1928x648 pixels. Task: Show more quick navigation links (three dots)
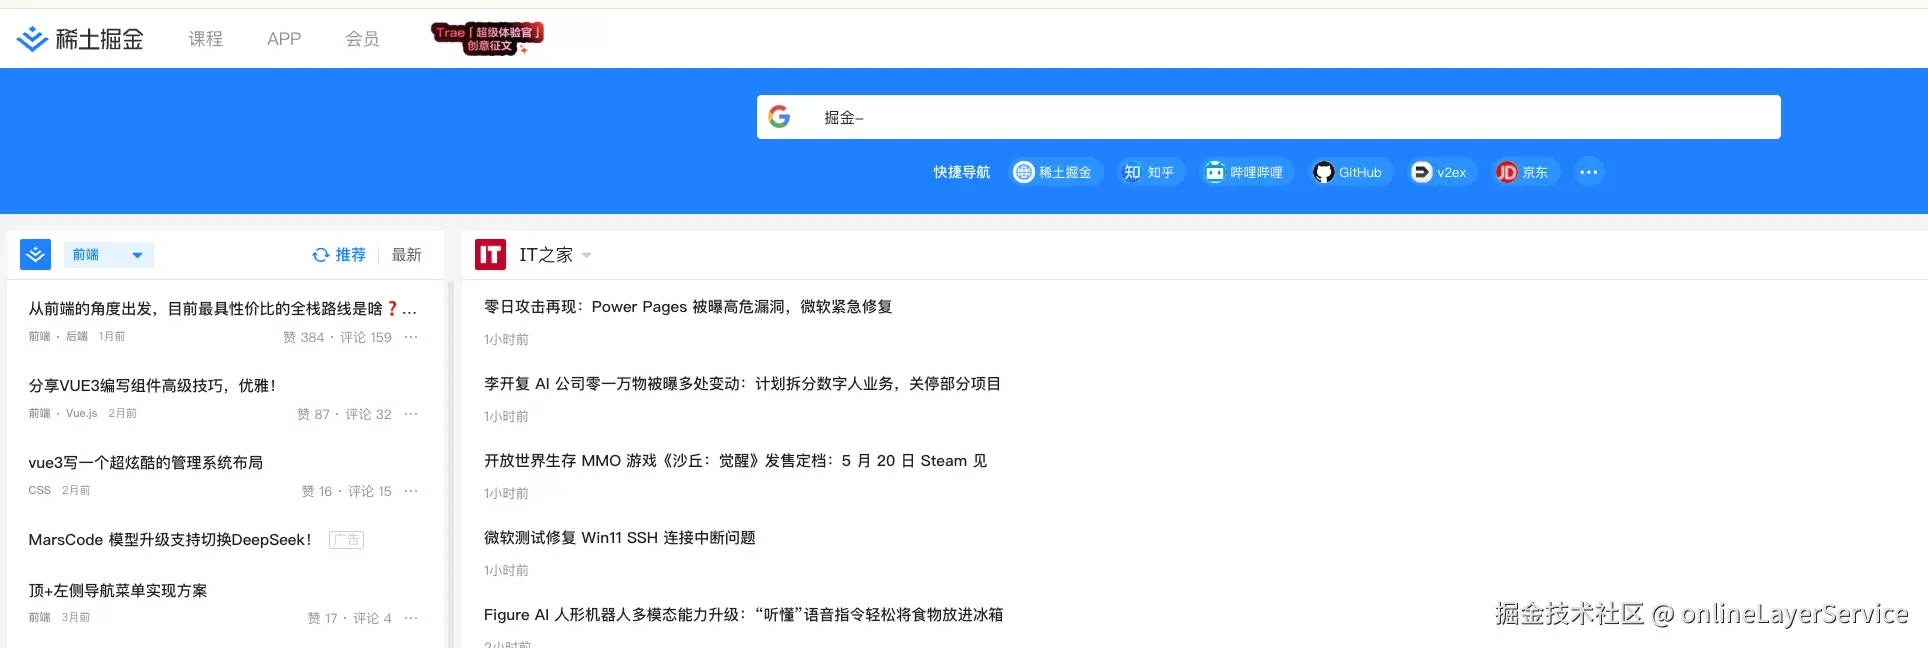click(x=1588, y=172)
